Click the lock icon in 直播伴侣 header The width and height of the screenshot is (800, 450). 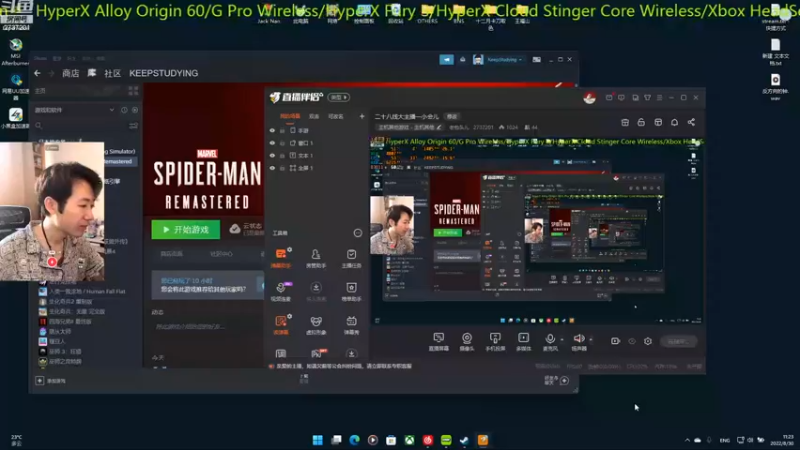pyautogui.click(x=641, y=122)
